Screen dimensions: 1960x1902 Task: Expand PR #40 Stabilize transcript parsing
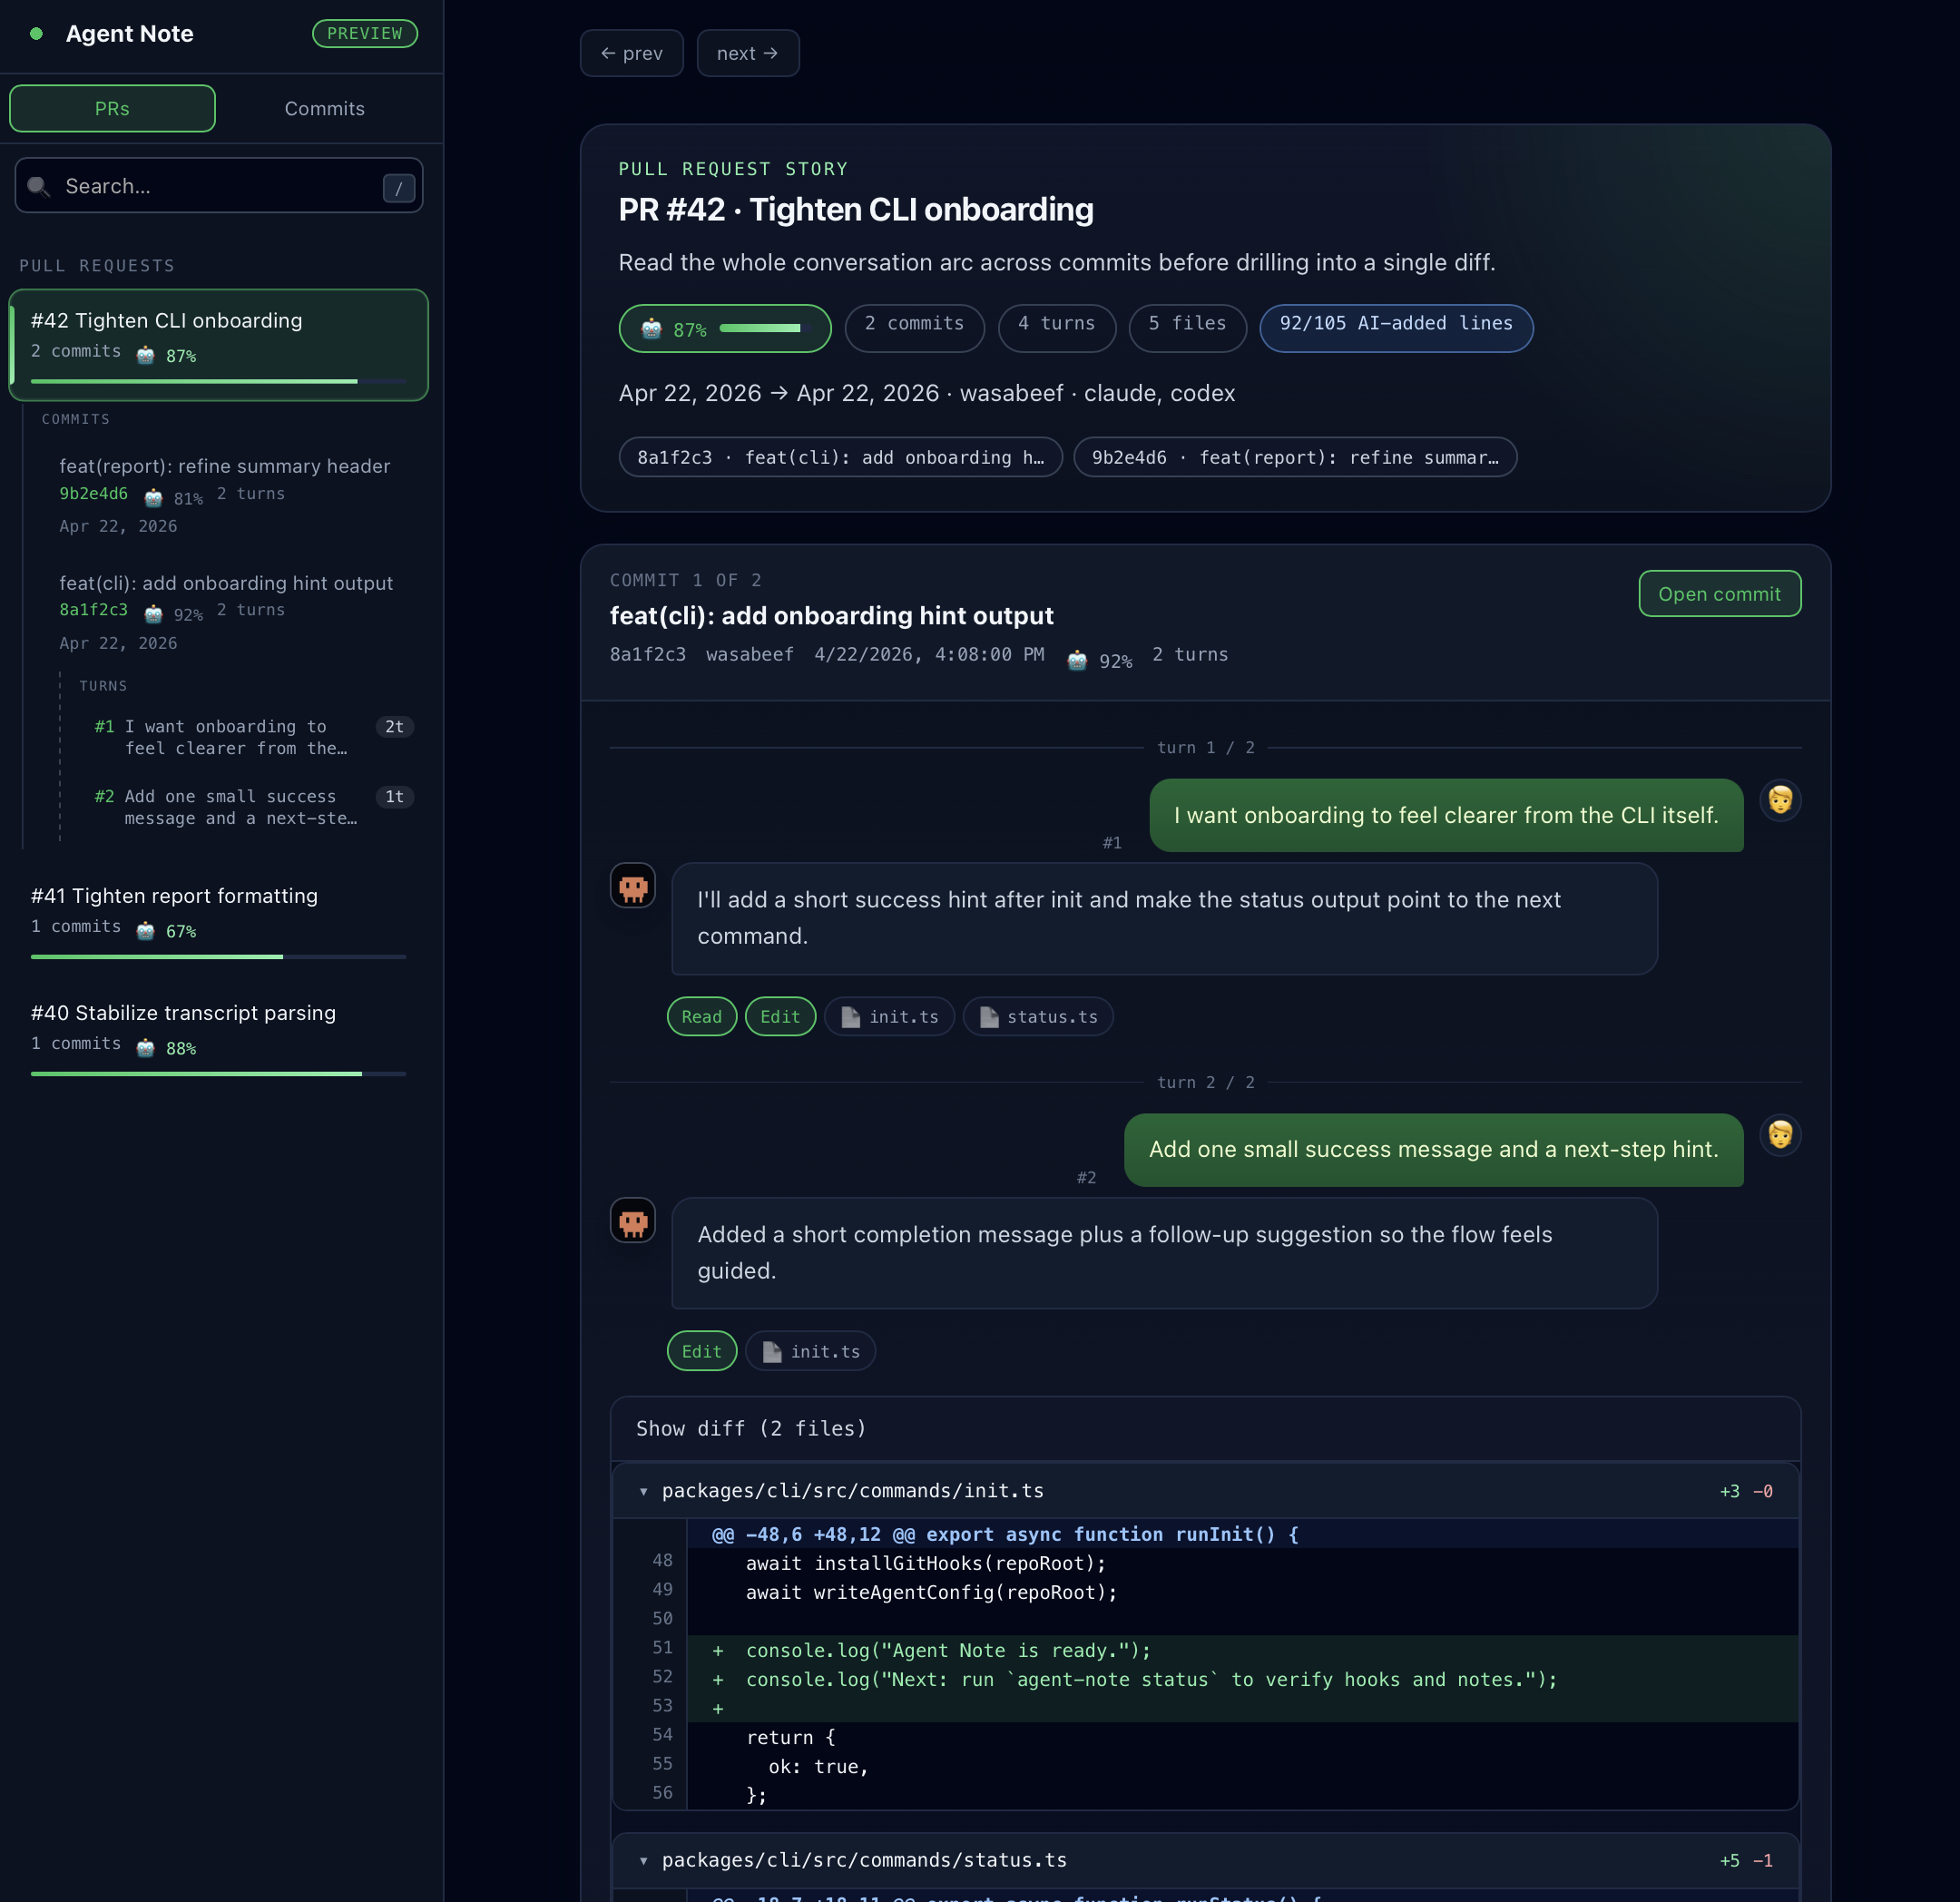coord(219,1037)
